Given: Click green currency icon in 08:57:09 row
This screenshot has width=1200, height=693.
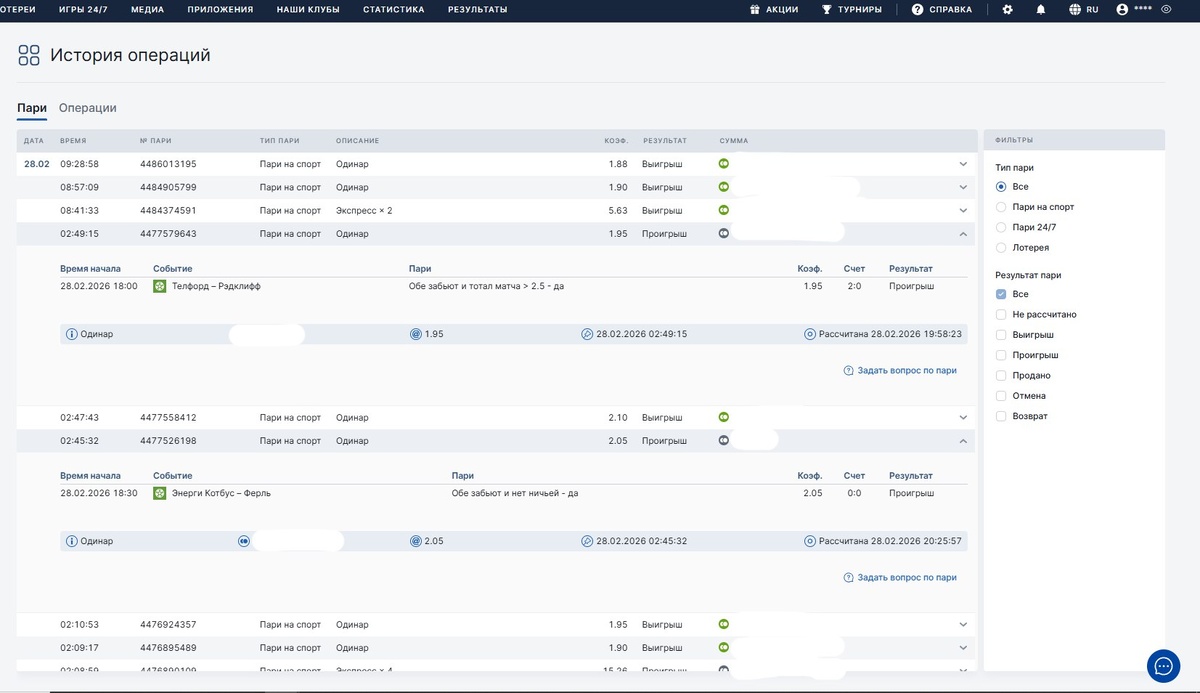Looking at the screenshot, I should click(x=724, y=187).
